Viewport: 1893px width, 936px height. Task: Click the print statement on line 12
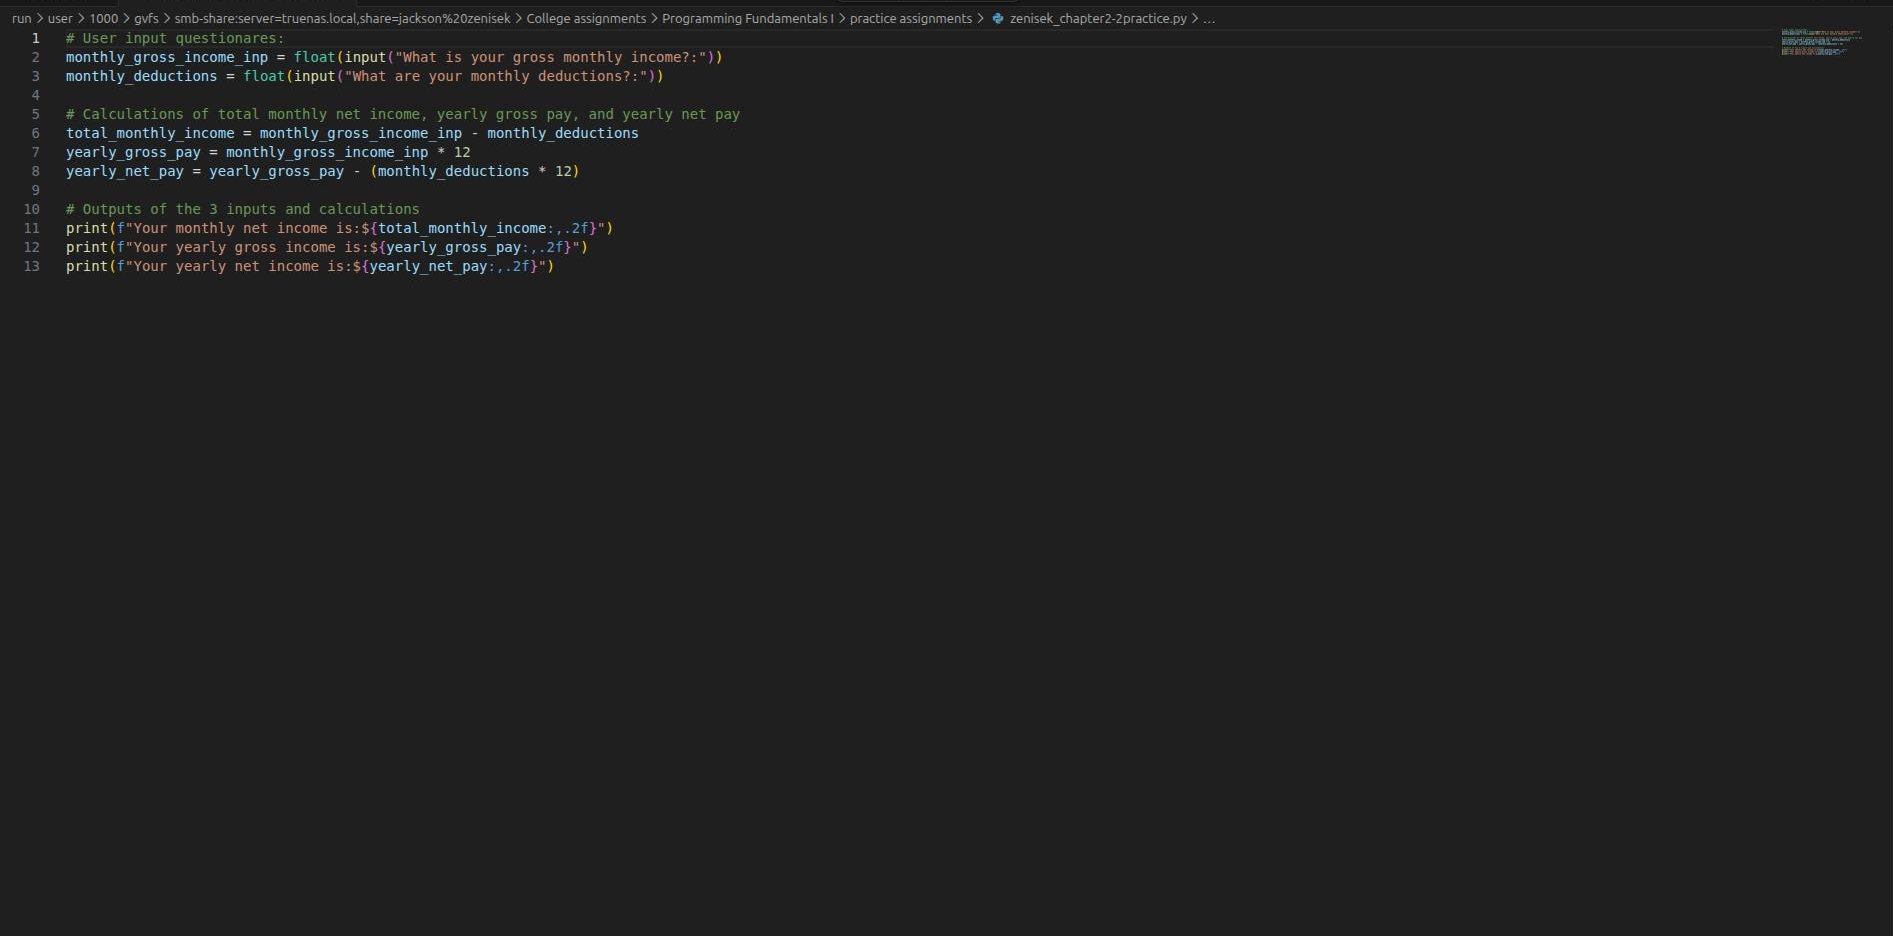point(86,247)
